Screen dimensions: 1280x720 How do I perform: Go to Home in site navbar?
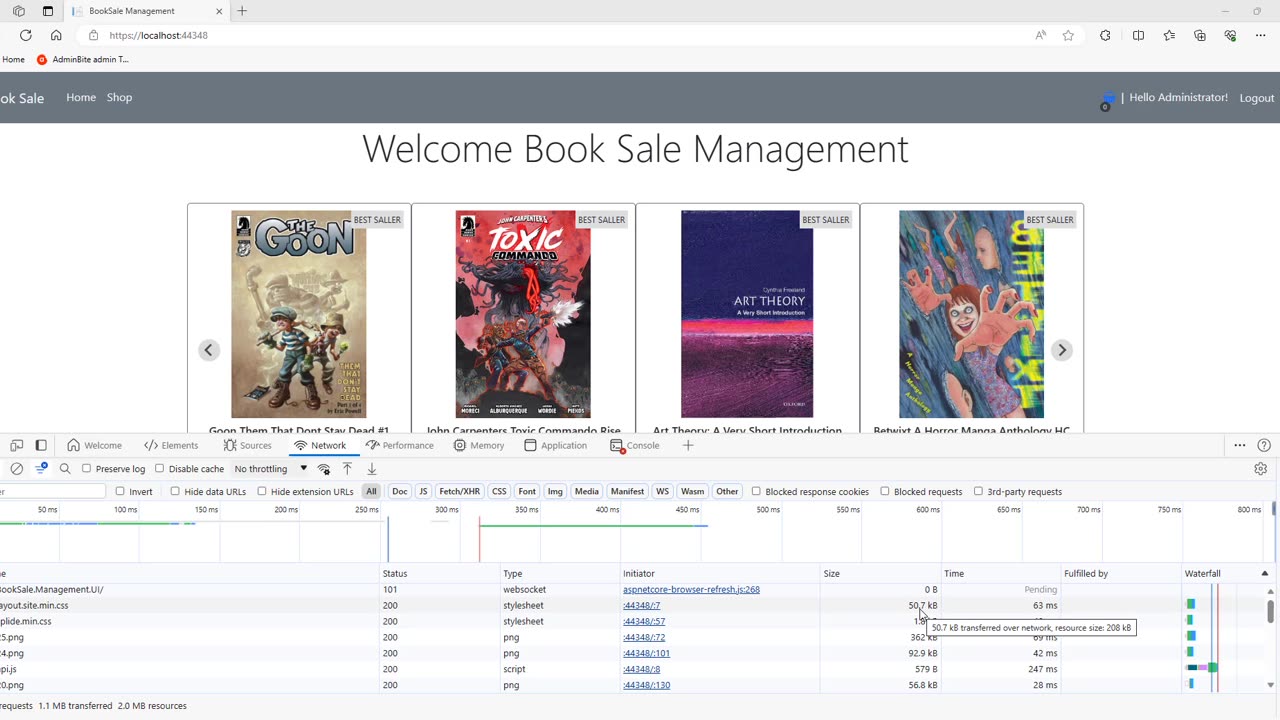click(81, 97)
